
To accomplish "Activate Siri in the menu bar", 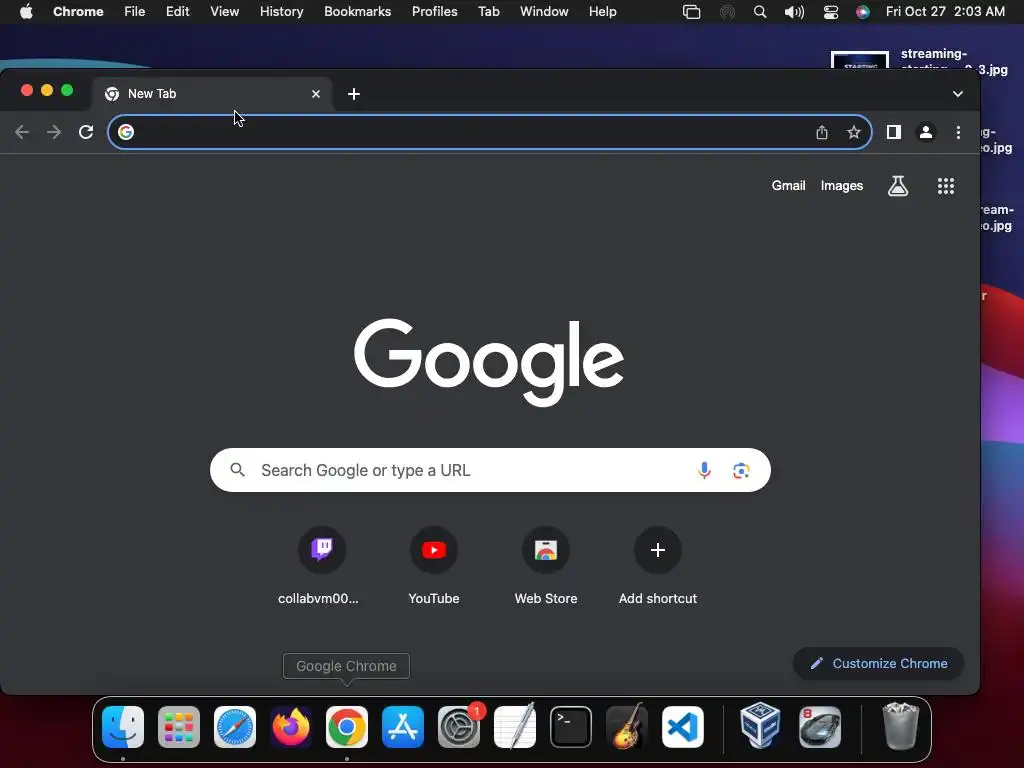I will [863, 12].
